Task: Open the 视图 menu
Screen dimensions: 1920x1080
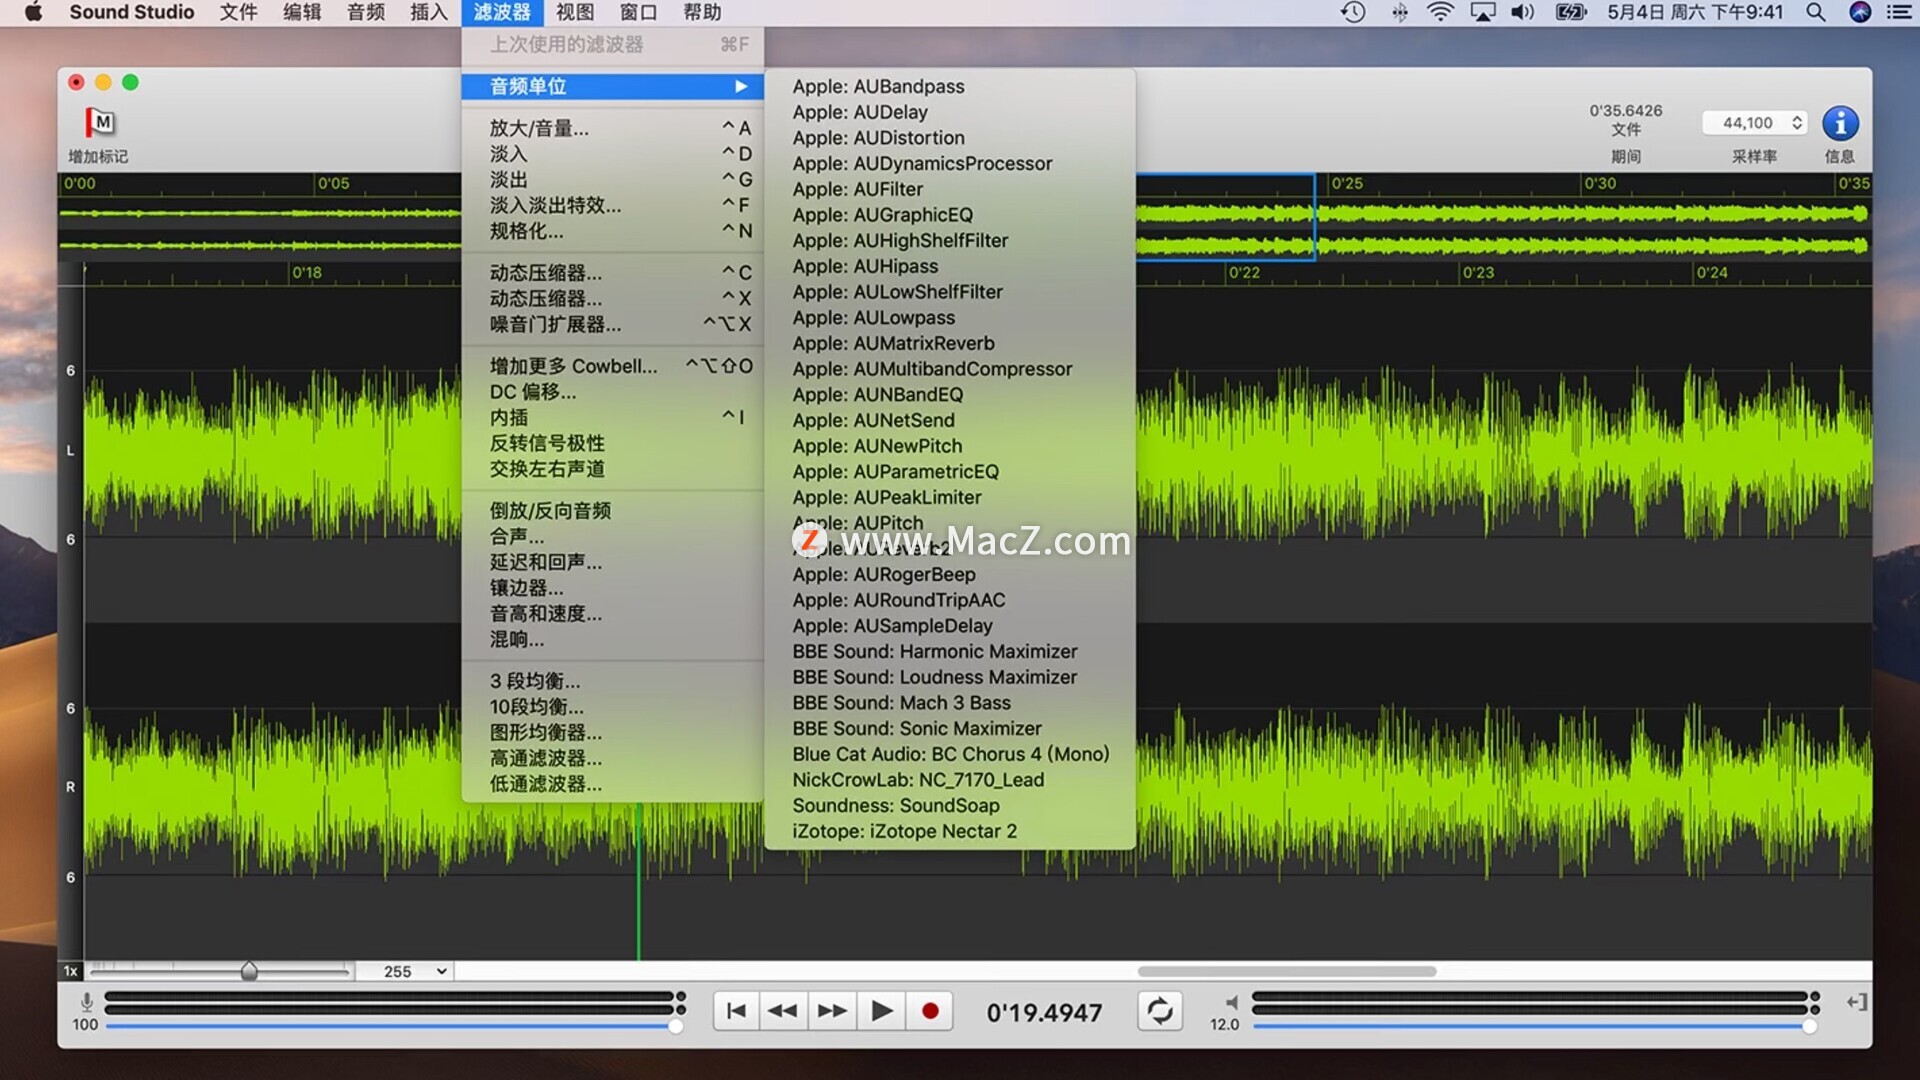Action: coord(575,12)
